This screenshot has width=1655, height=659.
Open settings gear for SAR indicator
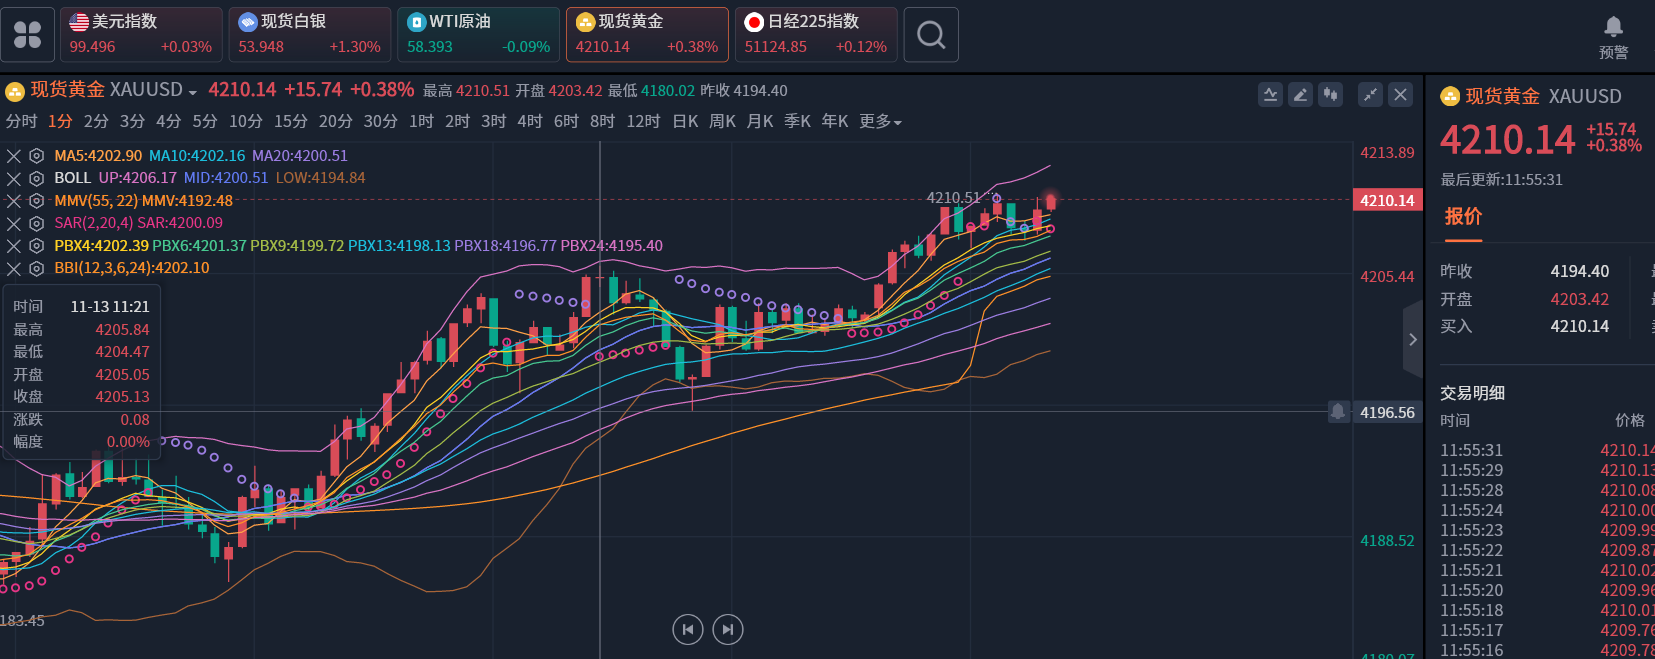[x=36, y=223]
